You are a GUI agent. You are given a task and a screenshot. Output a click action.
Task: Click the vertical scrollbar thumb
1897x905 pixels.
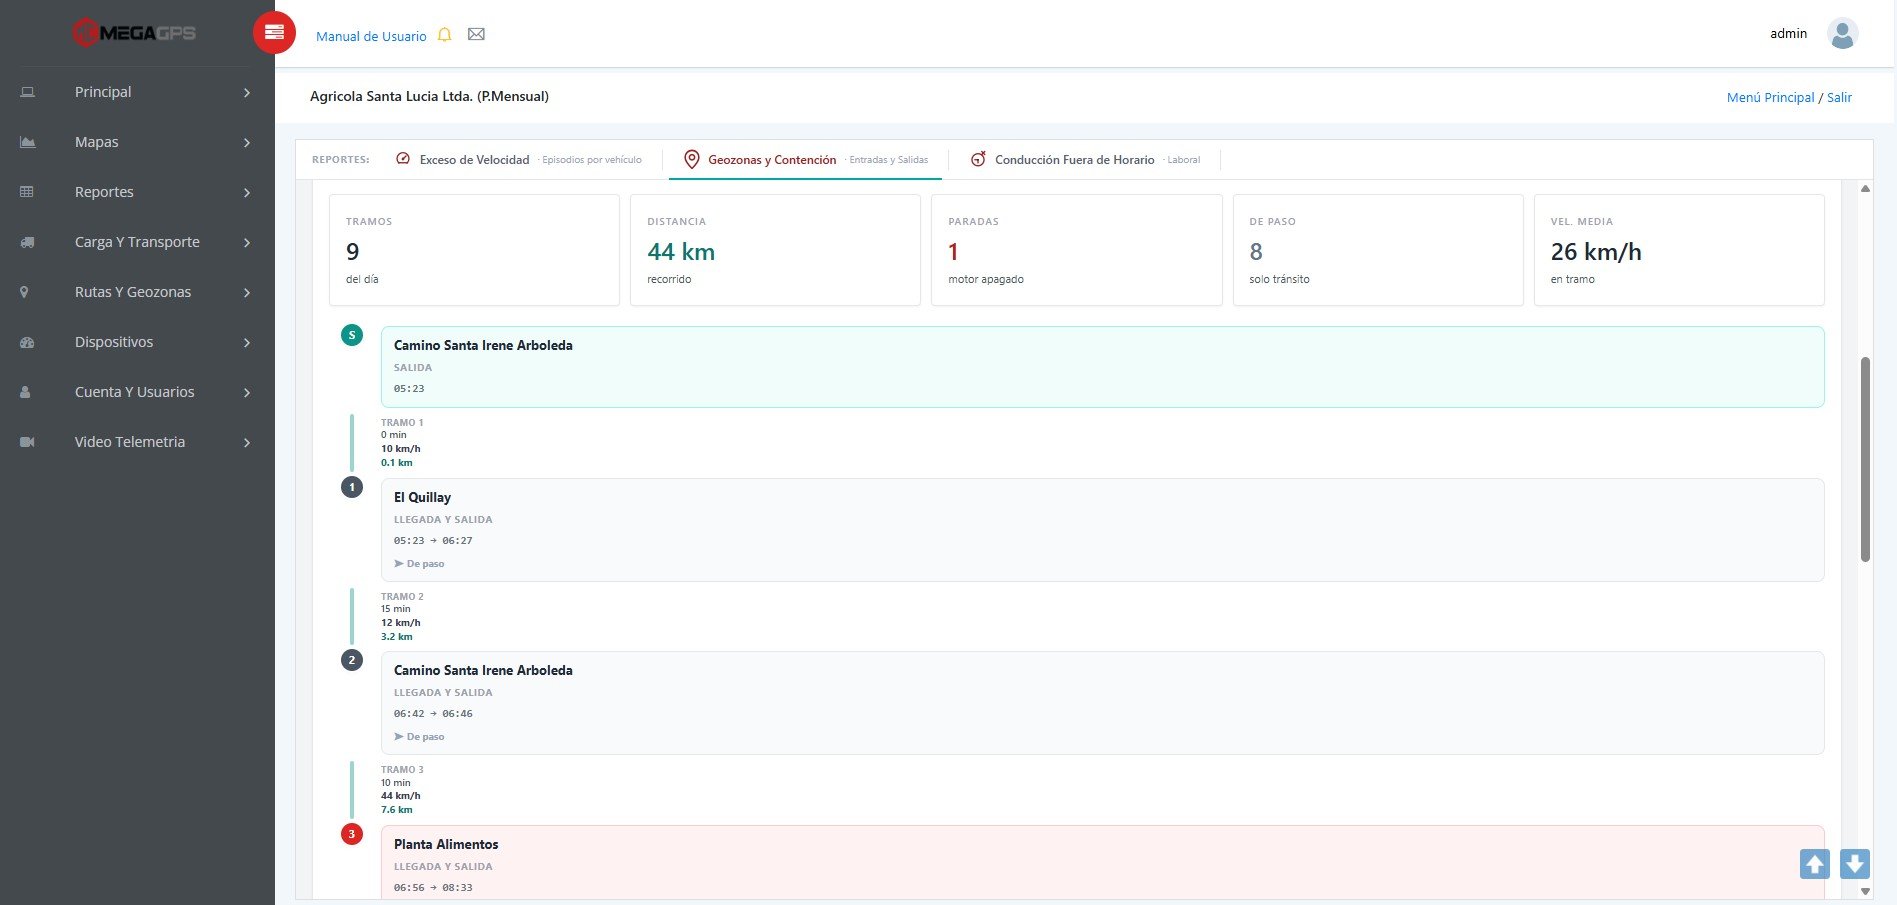[x=1865, y=459]
